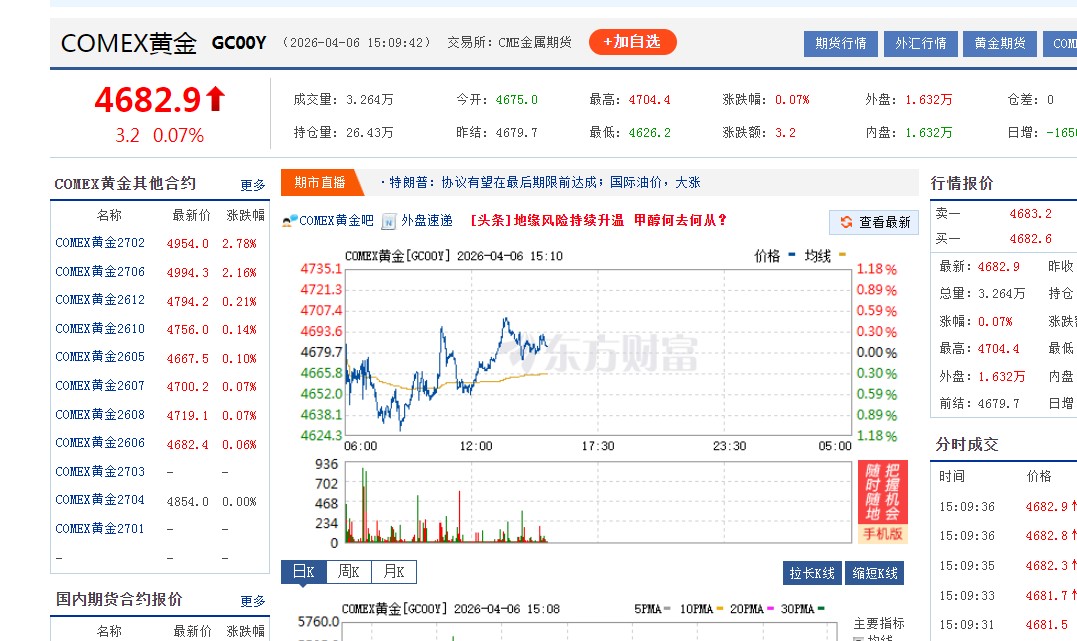Open 外盘速递 via its N icon

click(x=387, y=221)
